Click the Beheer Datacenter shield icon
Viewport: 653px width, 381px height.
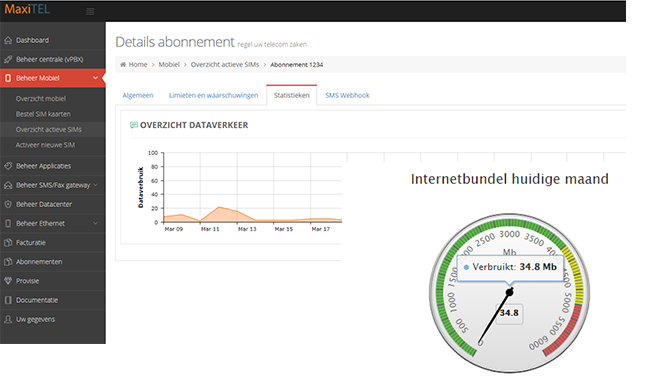tap(8, 204)
